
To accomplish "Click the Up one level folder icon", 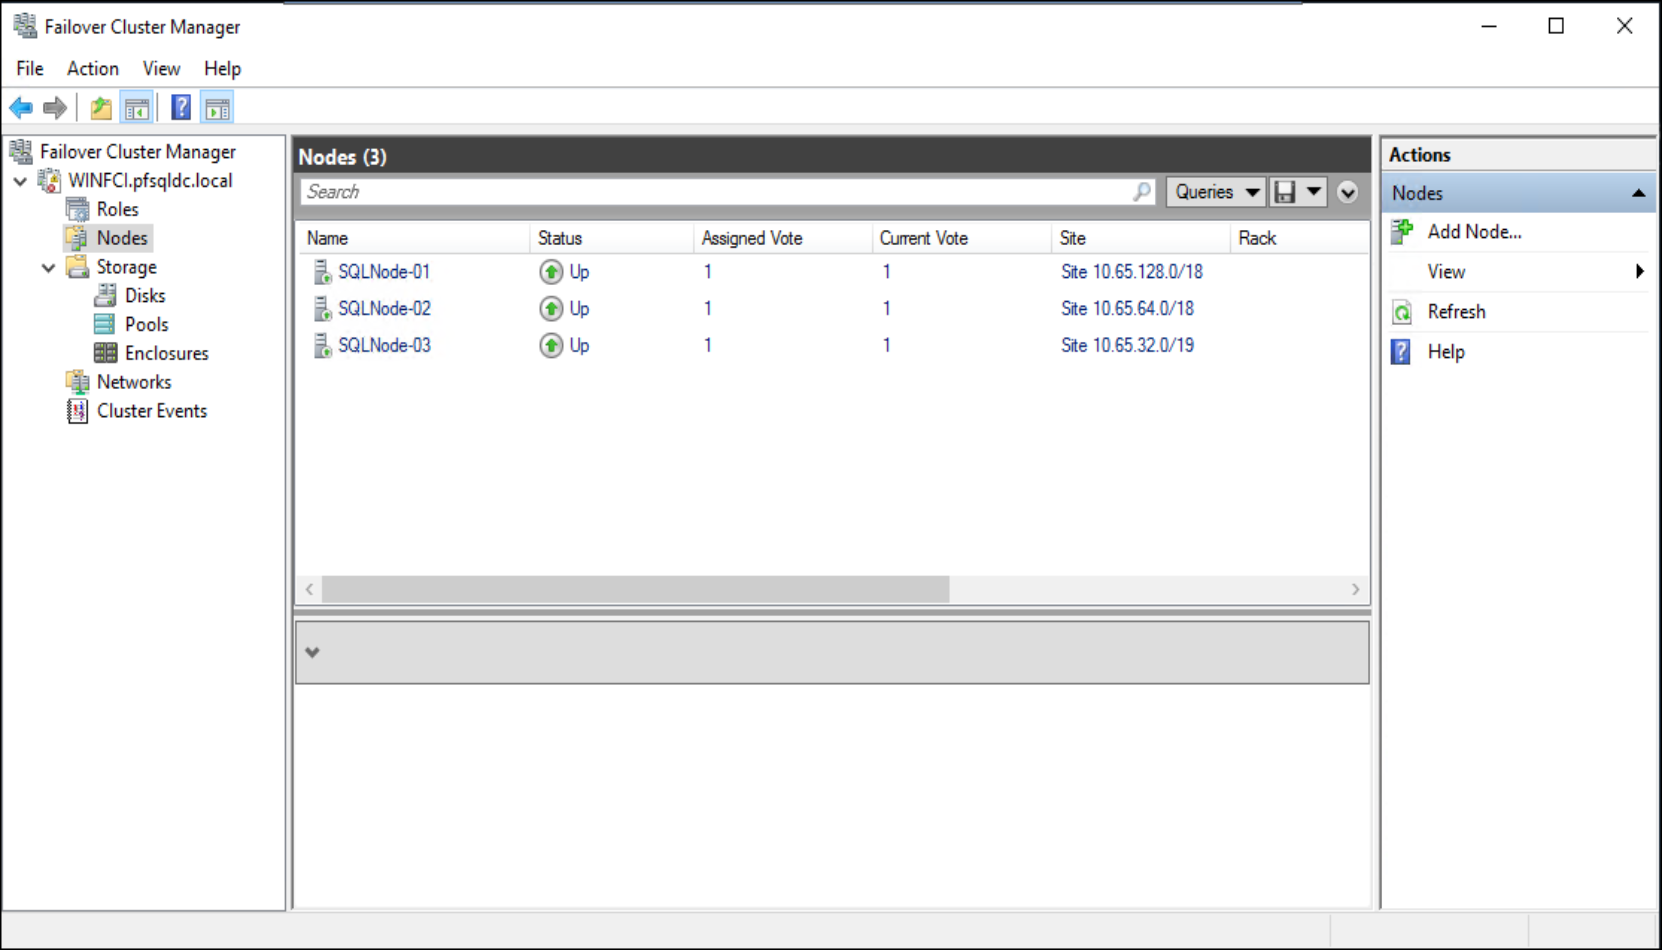I will 101,108.
